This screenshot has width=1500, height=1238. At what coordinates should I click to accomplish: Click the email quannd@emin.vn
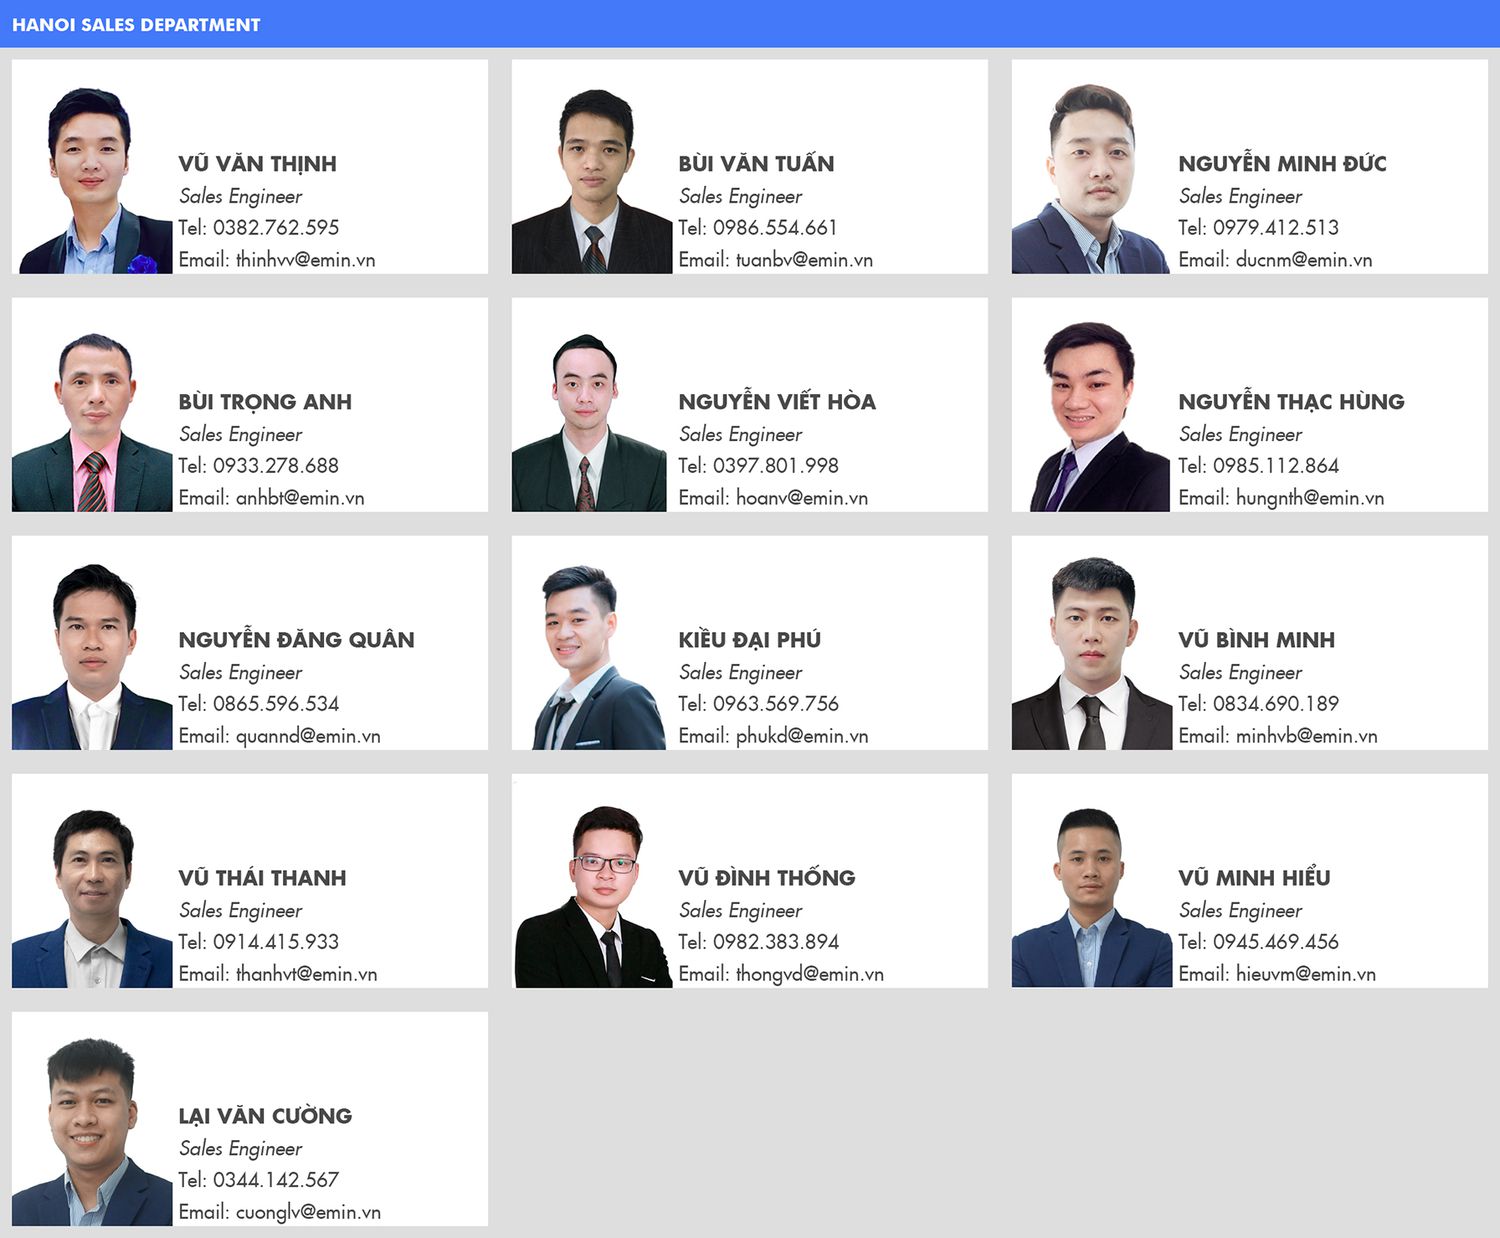click(308, 736)
